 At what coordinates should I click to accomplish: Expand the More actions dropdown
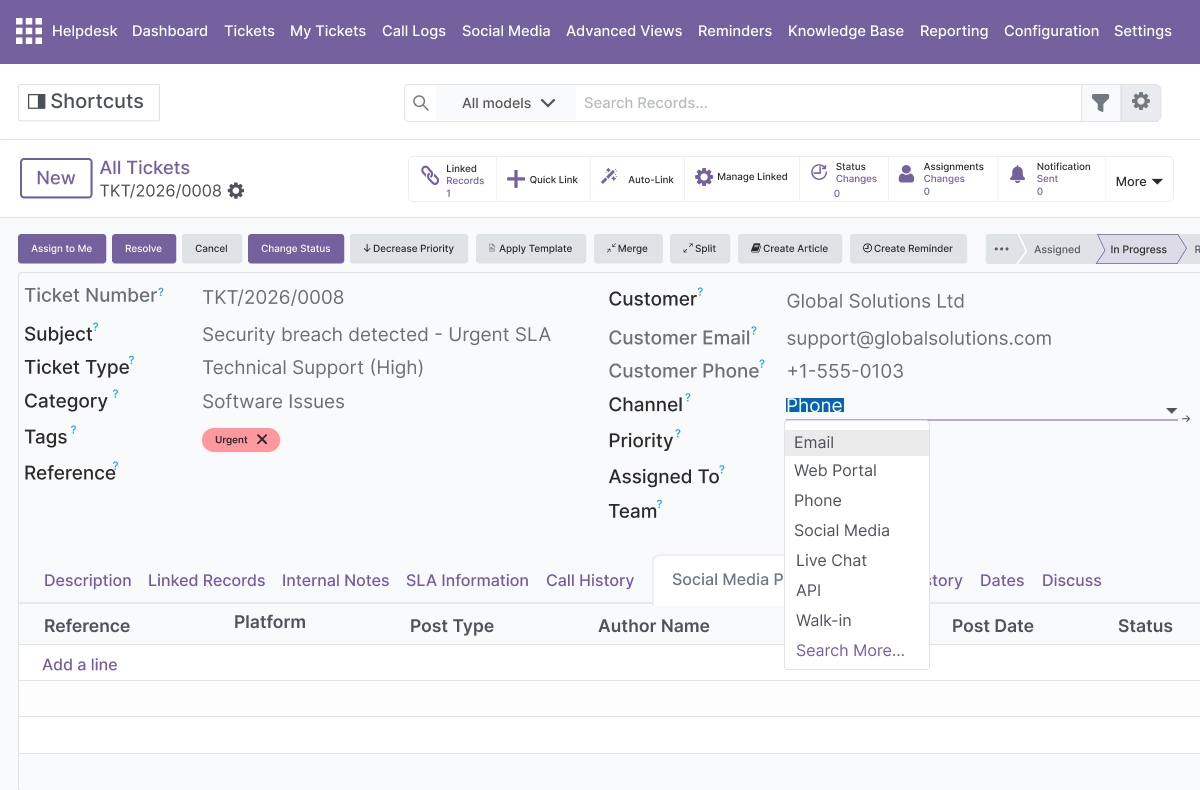tap(1139, 181)
